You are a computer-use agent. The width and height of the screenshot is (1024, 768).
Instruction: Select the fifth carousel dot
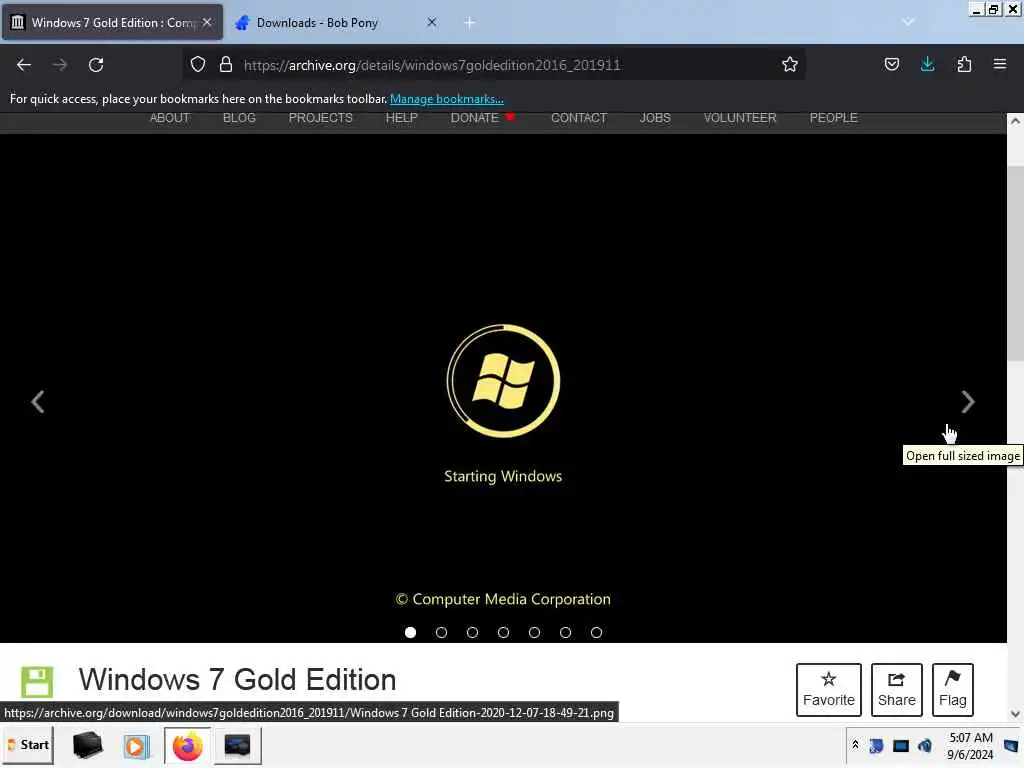[x=534, y=632]
